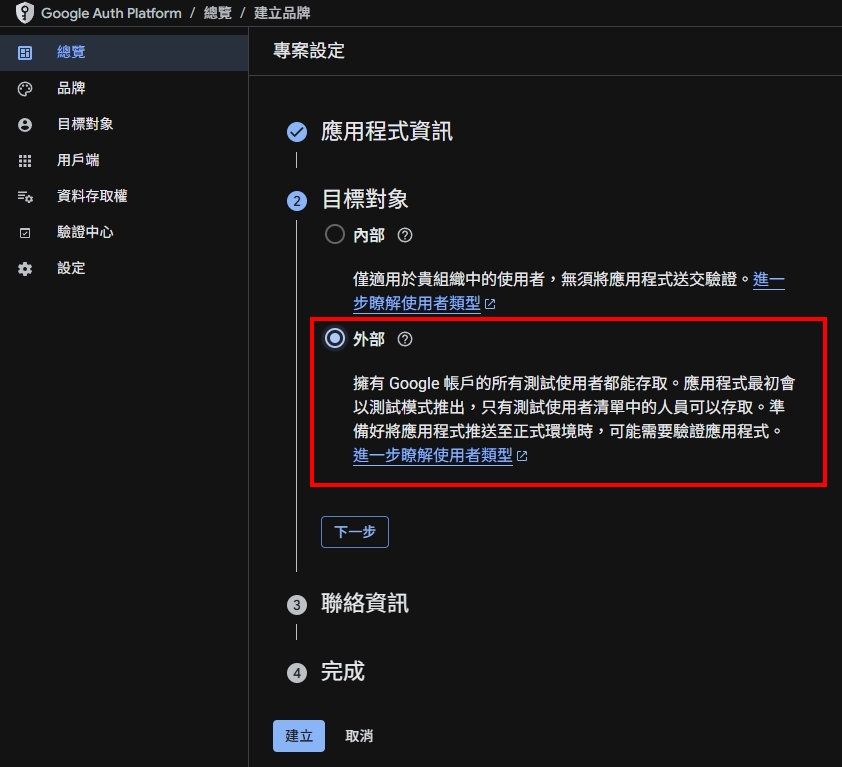Click the 下一步 button
This screenshot has height=767, width=842.
tap(354, 532)
